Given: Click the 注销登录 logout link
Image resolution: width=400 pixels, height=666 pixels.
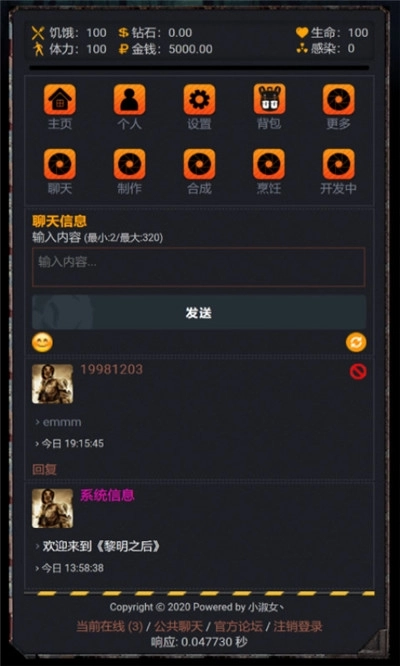Looking at the screenshot, I should click(298, 626).
